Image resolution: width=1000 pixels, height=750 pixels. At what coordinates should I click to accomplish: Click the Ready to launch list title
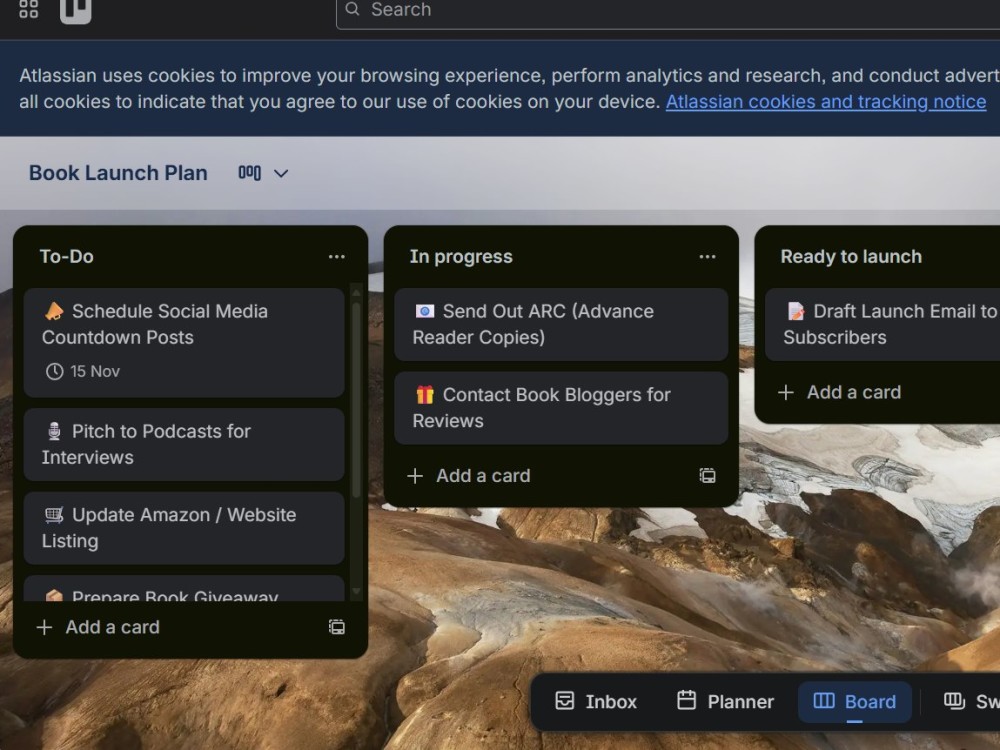851,256
